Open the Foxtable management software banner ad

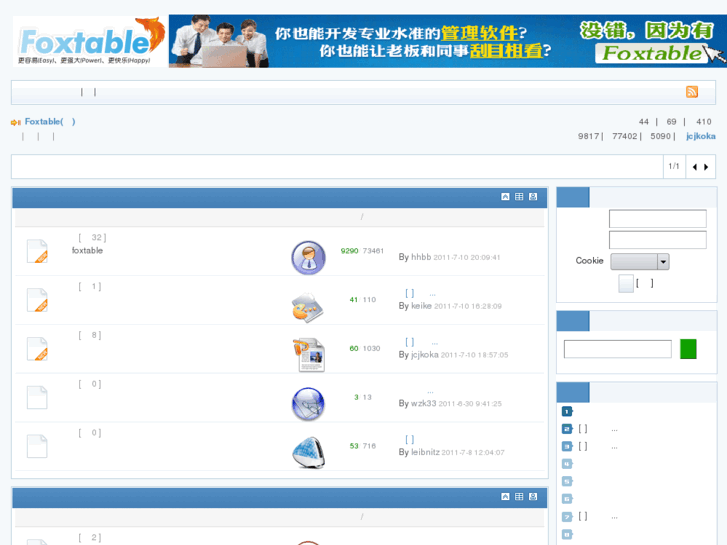point(447,41)
